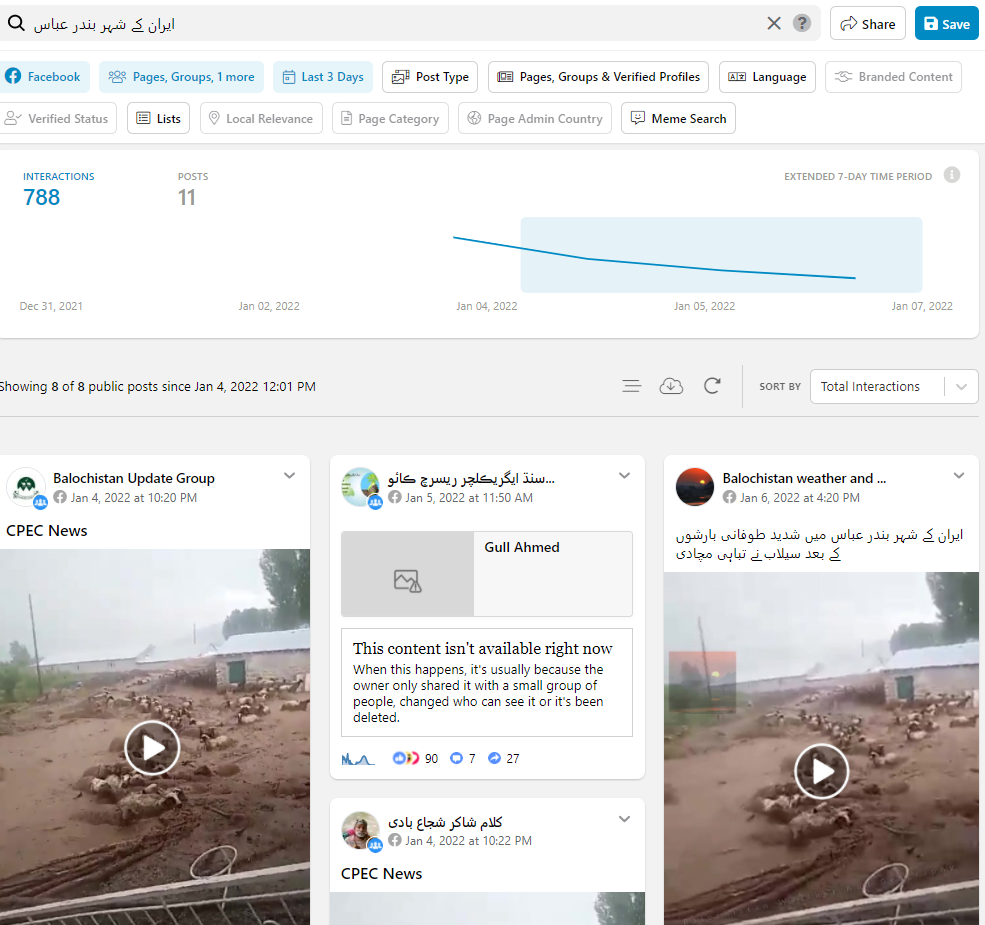Screen dimensions: 985x925
Task: Open Jan 6, 2022 at 4:20 PM timestamp
Action: tap(800, 498)
